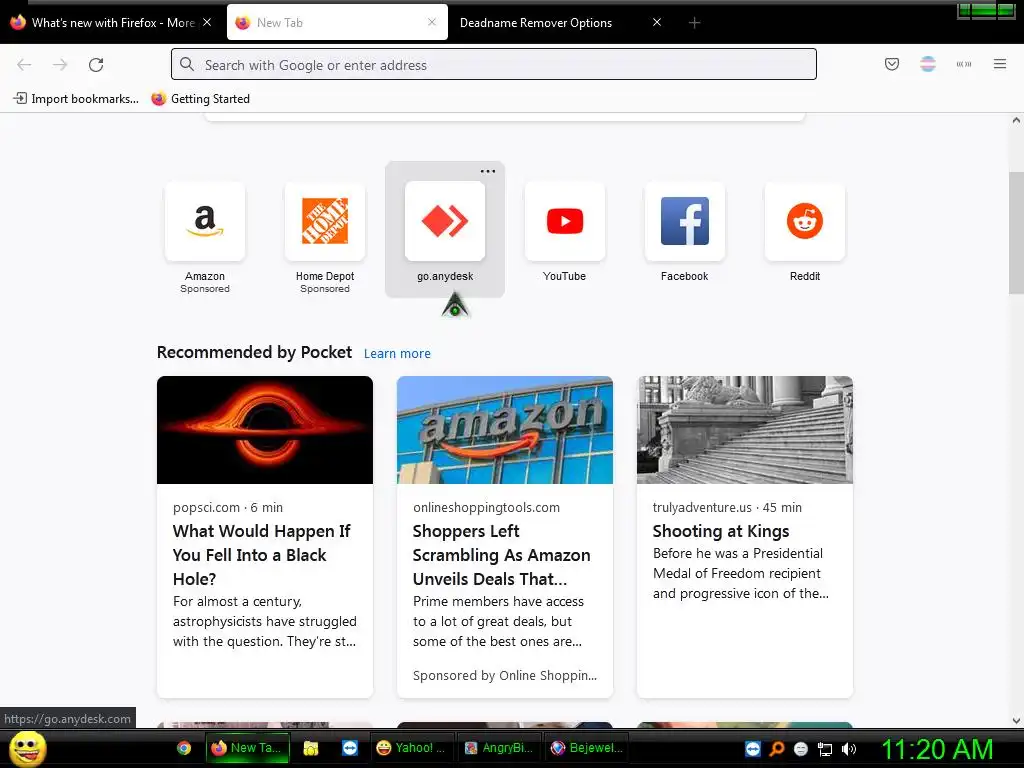Click the forward navigation arrow
This screenshot has height=768, width=1024.
[x=60, y=65]
